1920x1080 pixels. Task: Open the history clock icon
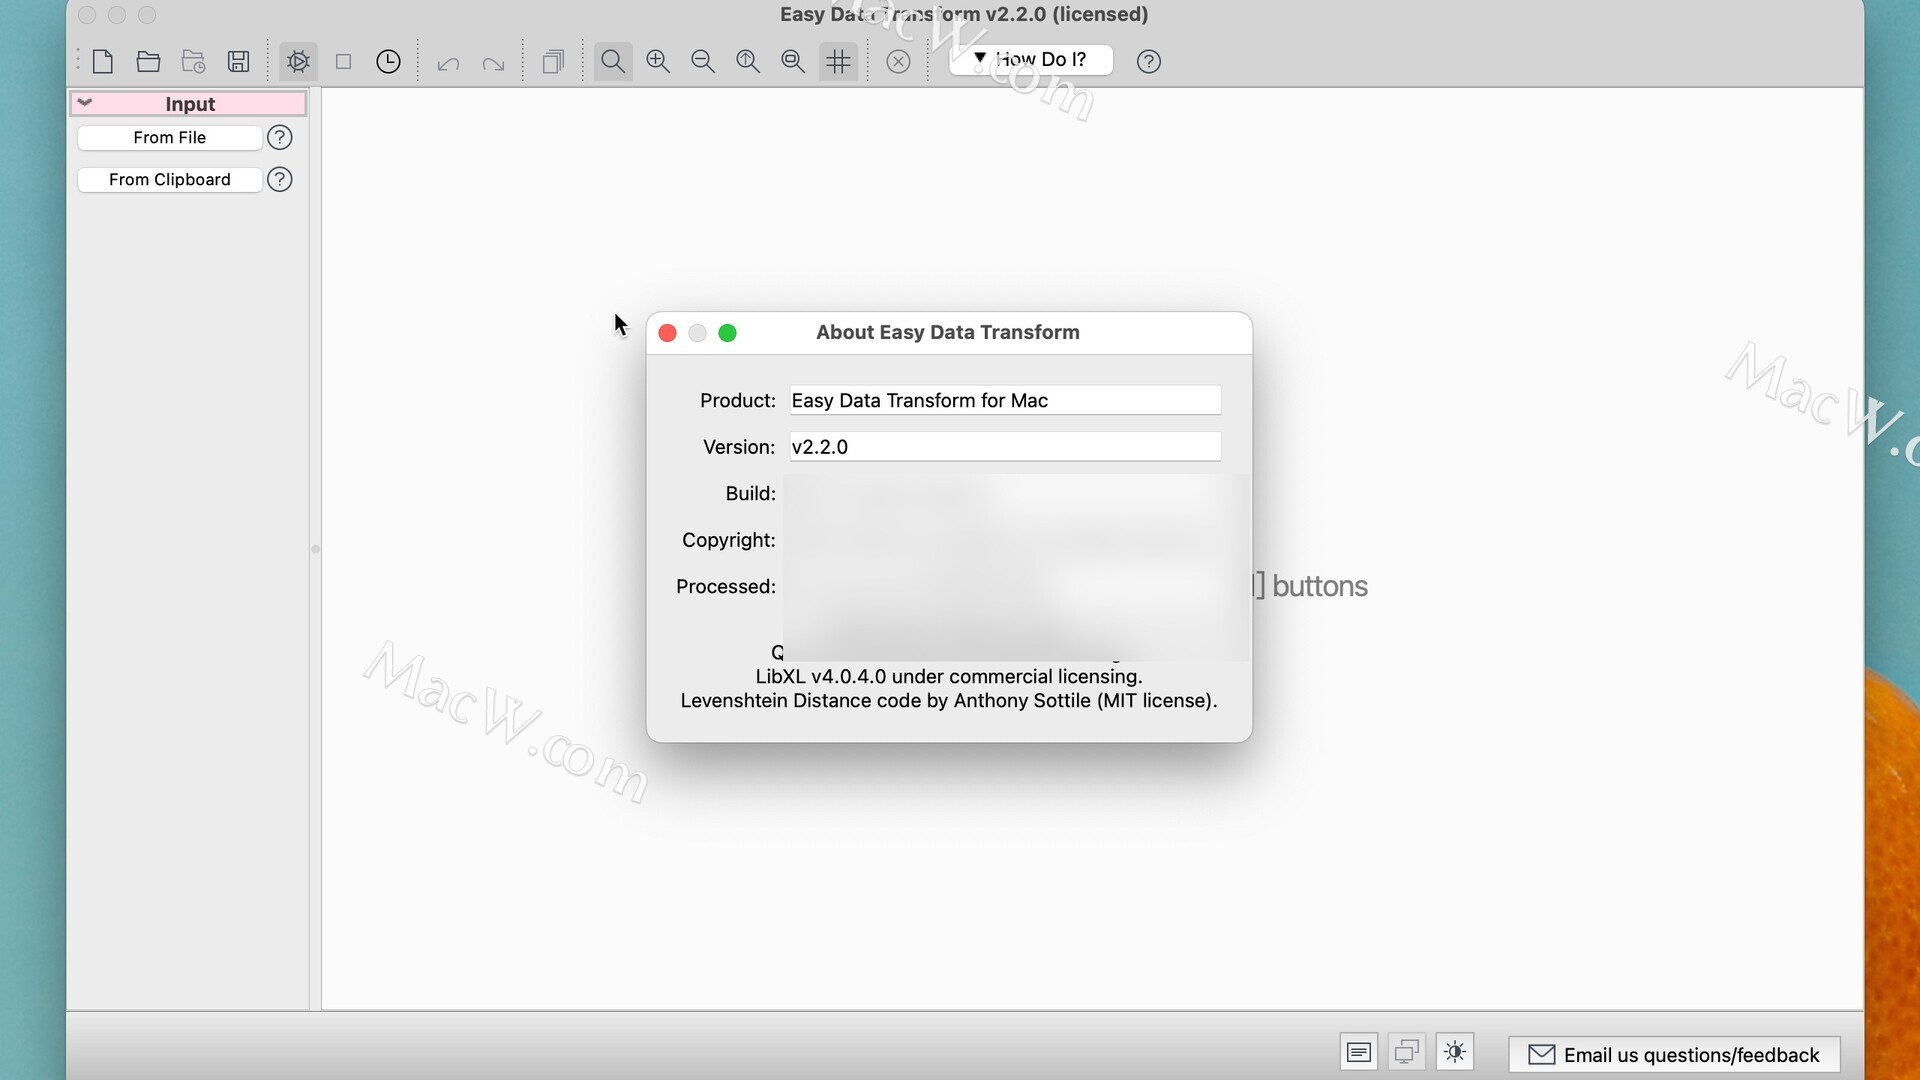(x=388, y=62)
